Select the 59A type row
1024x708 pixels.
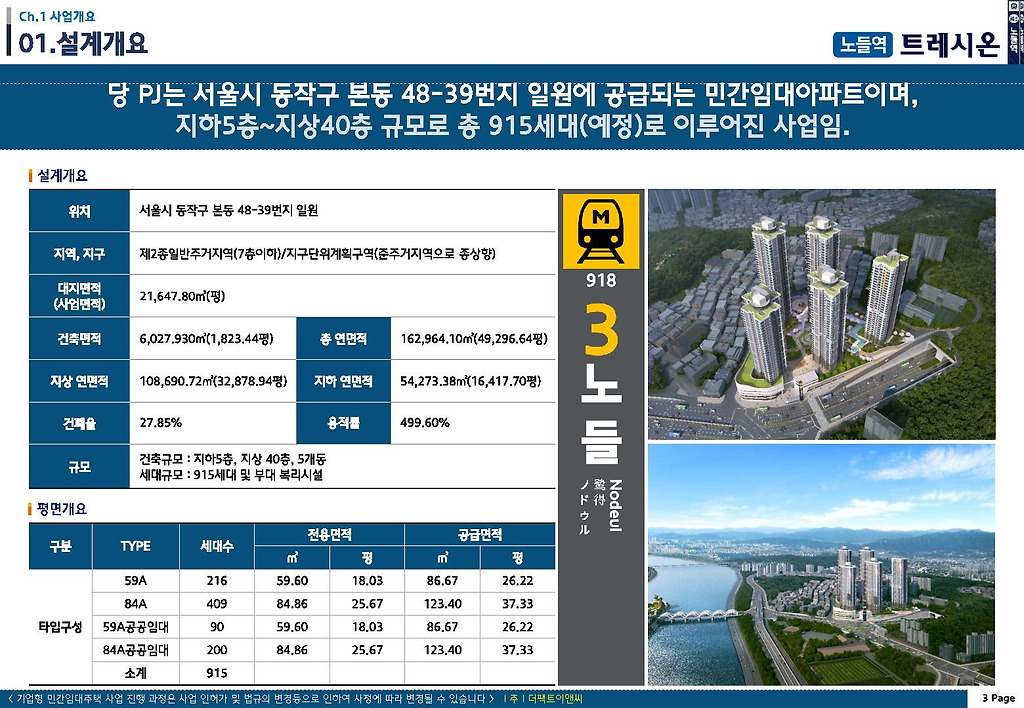(324, 581)
